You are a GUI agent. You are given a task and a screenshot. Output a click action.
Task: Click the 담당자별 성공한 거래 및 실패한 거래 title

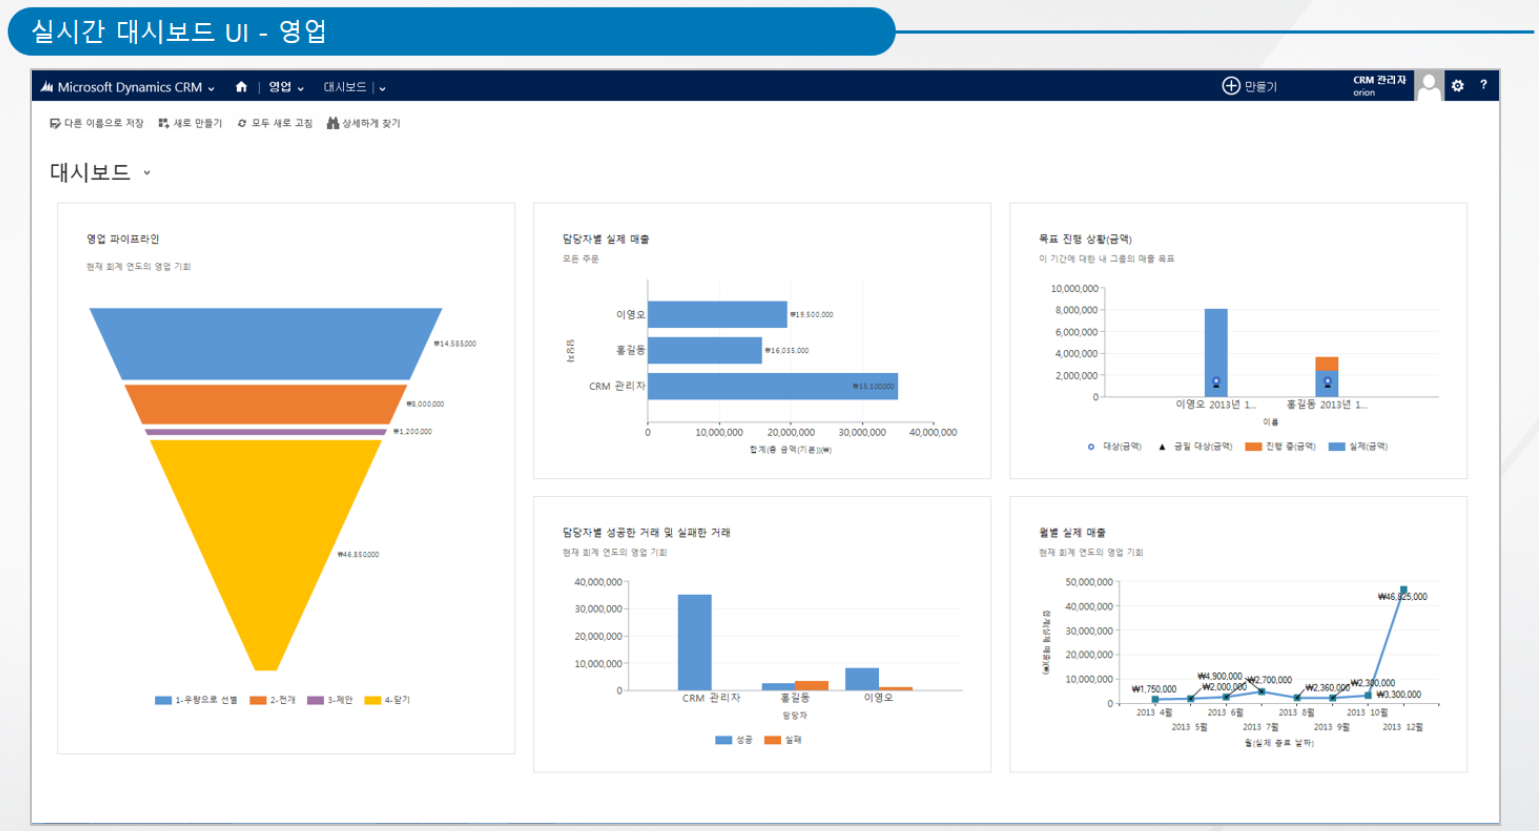tap(646, 533)
